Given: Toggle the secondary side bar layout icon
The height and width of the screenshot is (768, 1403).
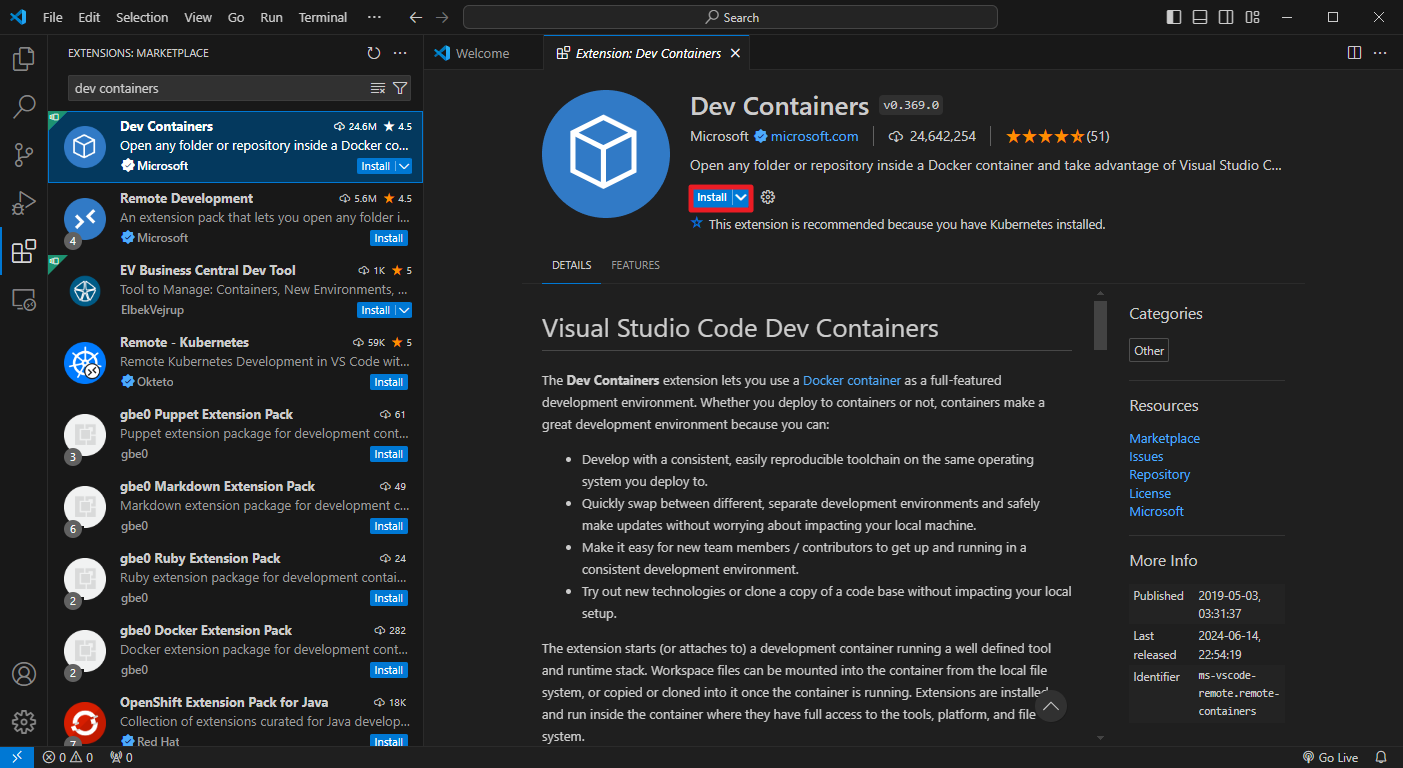Looking at the screenshot, I should [1226, 17].
